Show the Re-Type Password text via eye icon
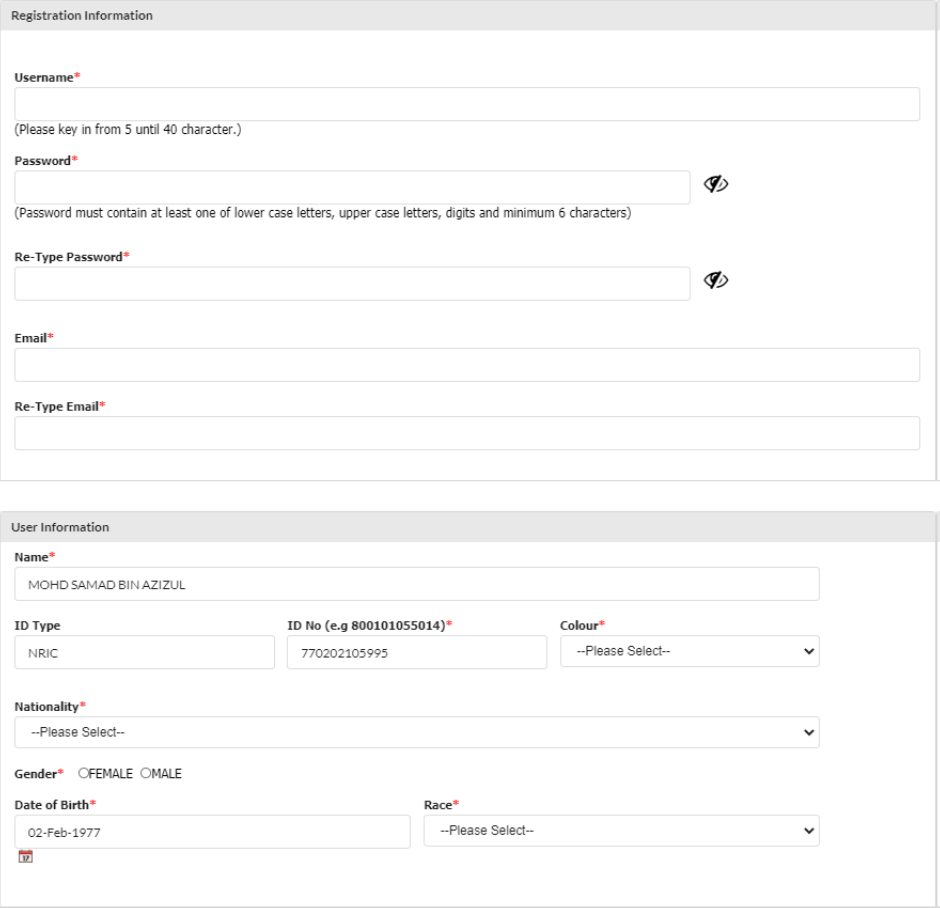The height and width of the screenshot is (908, 940). (x=716, y=282)
